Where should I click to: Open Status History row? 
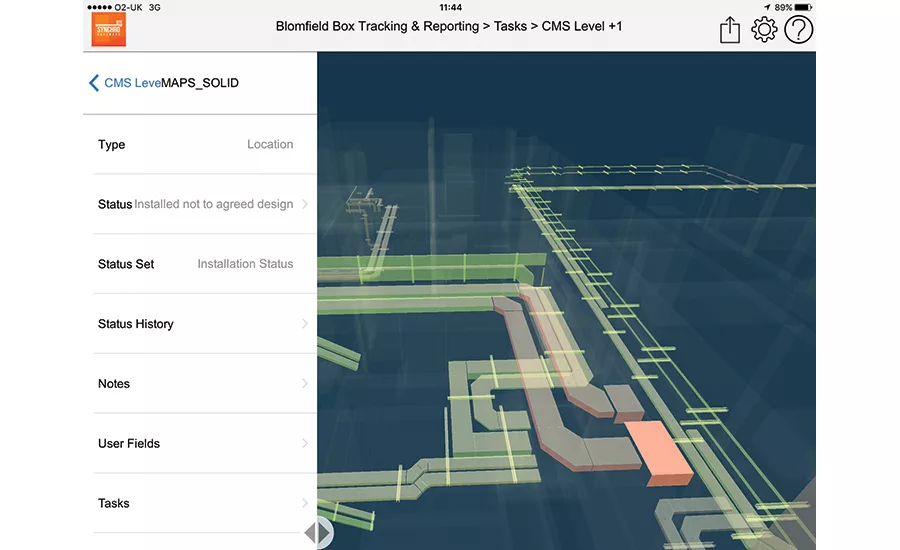(204, 324)
